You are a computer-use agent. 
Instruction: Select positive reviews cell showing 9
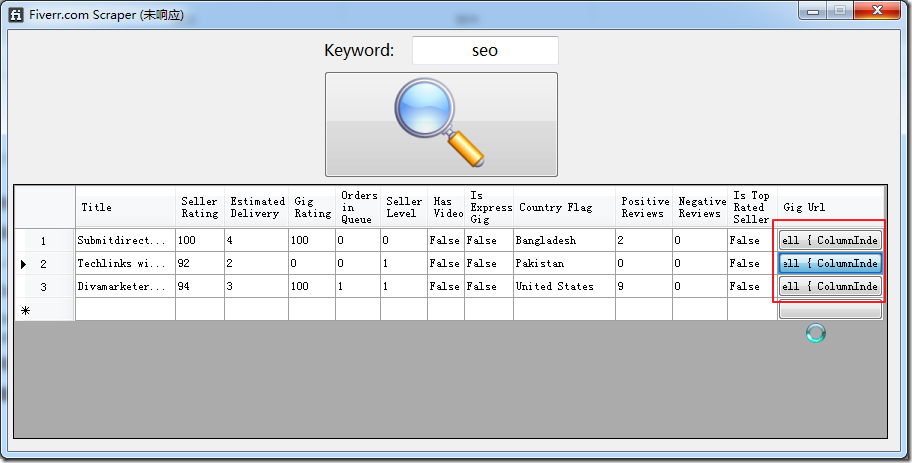pos(644,287)
